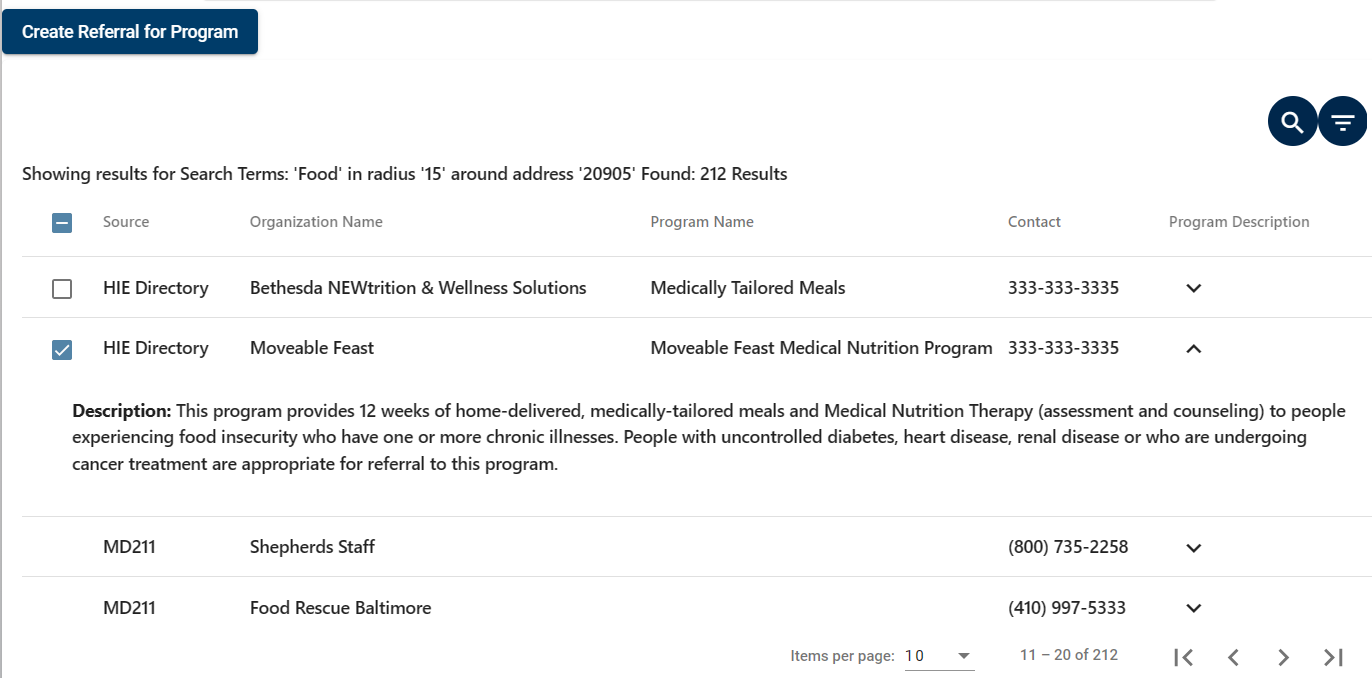Click the (410) 997-5333 contact number
The image size is (1372, 678).
1066,608
